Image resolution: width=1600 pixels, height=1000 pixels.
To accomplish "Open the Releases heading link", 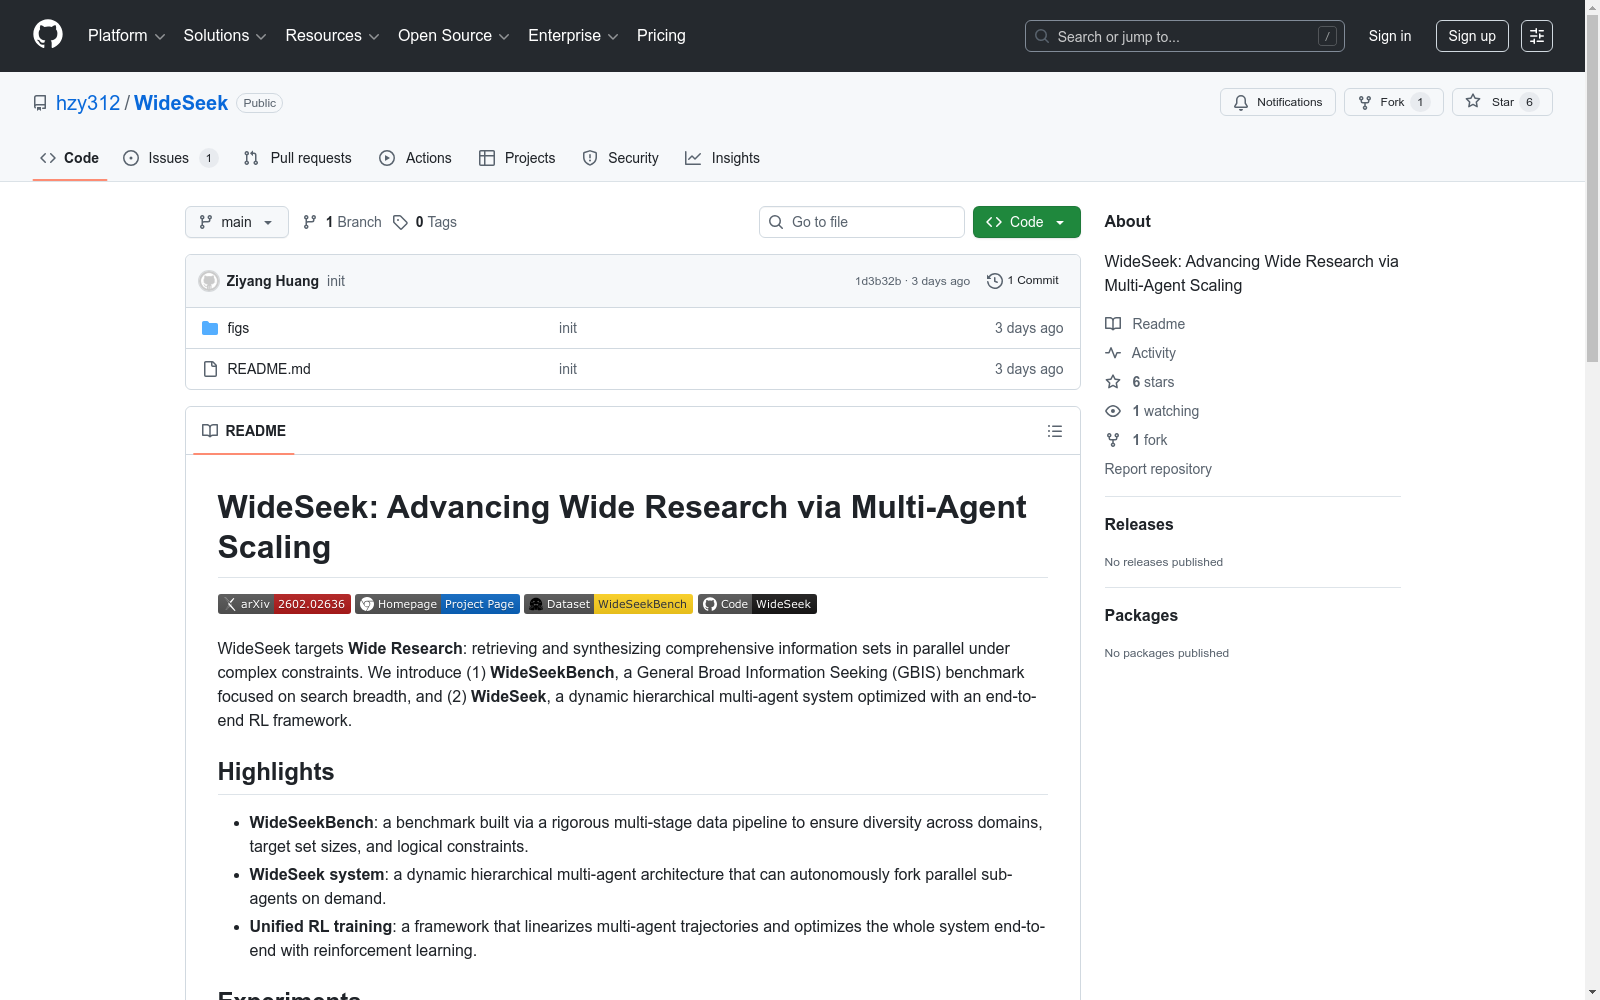I will pos(1139,524).
